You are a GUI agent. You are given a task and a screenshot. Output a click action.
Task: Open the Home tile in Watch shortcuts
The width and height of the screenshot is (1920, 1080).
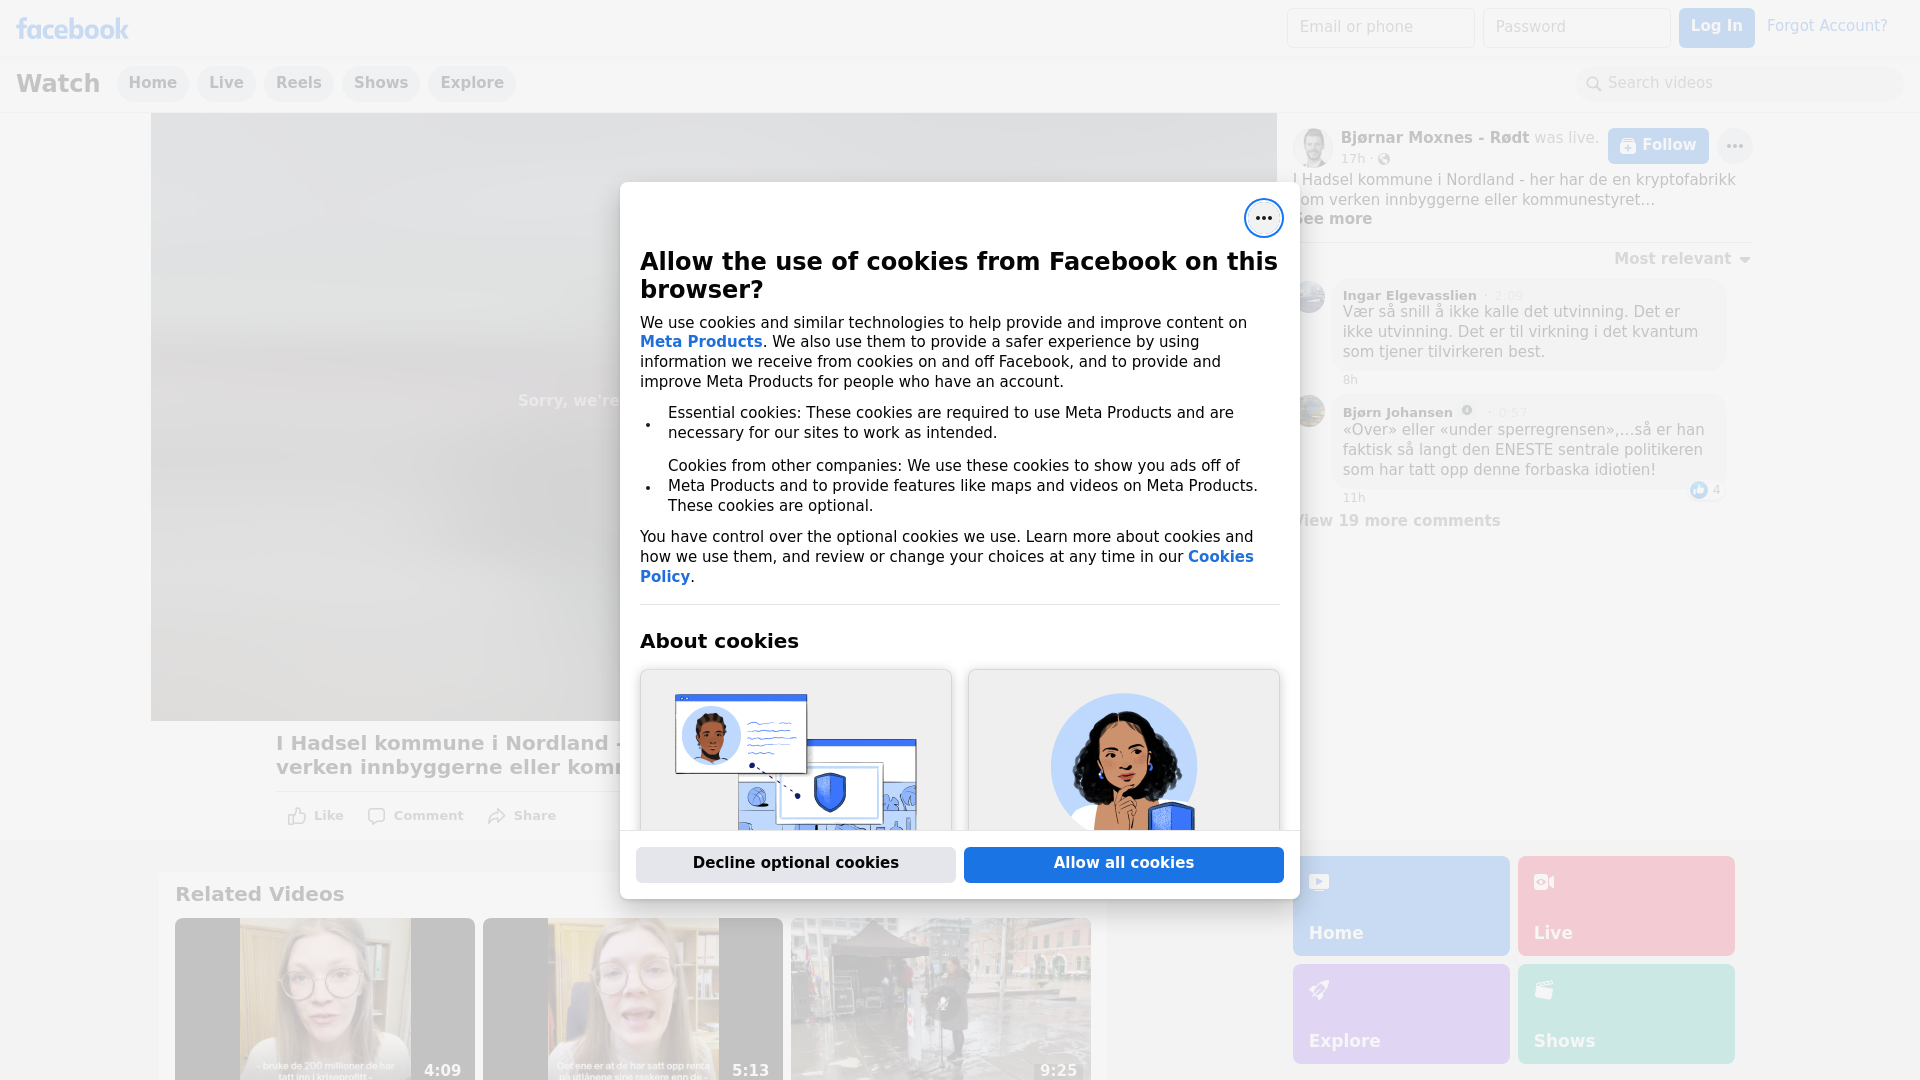(1401, 906)
